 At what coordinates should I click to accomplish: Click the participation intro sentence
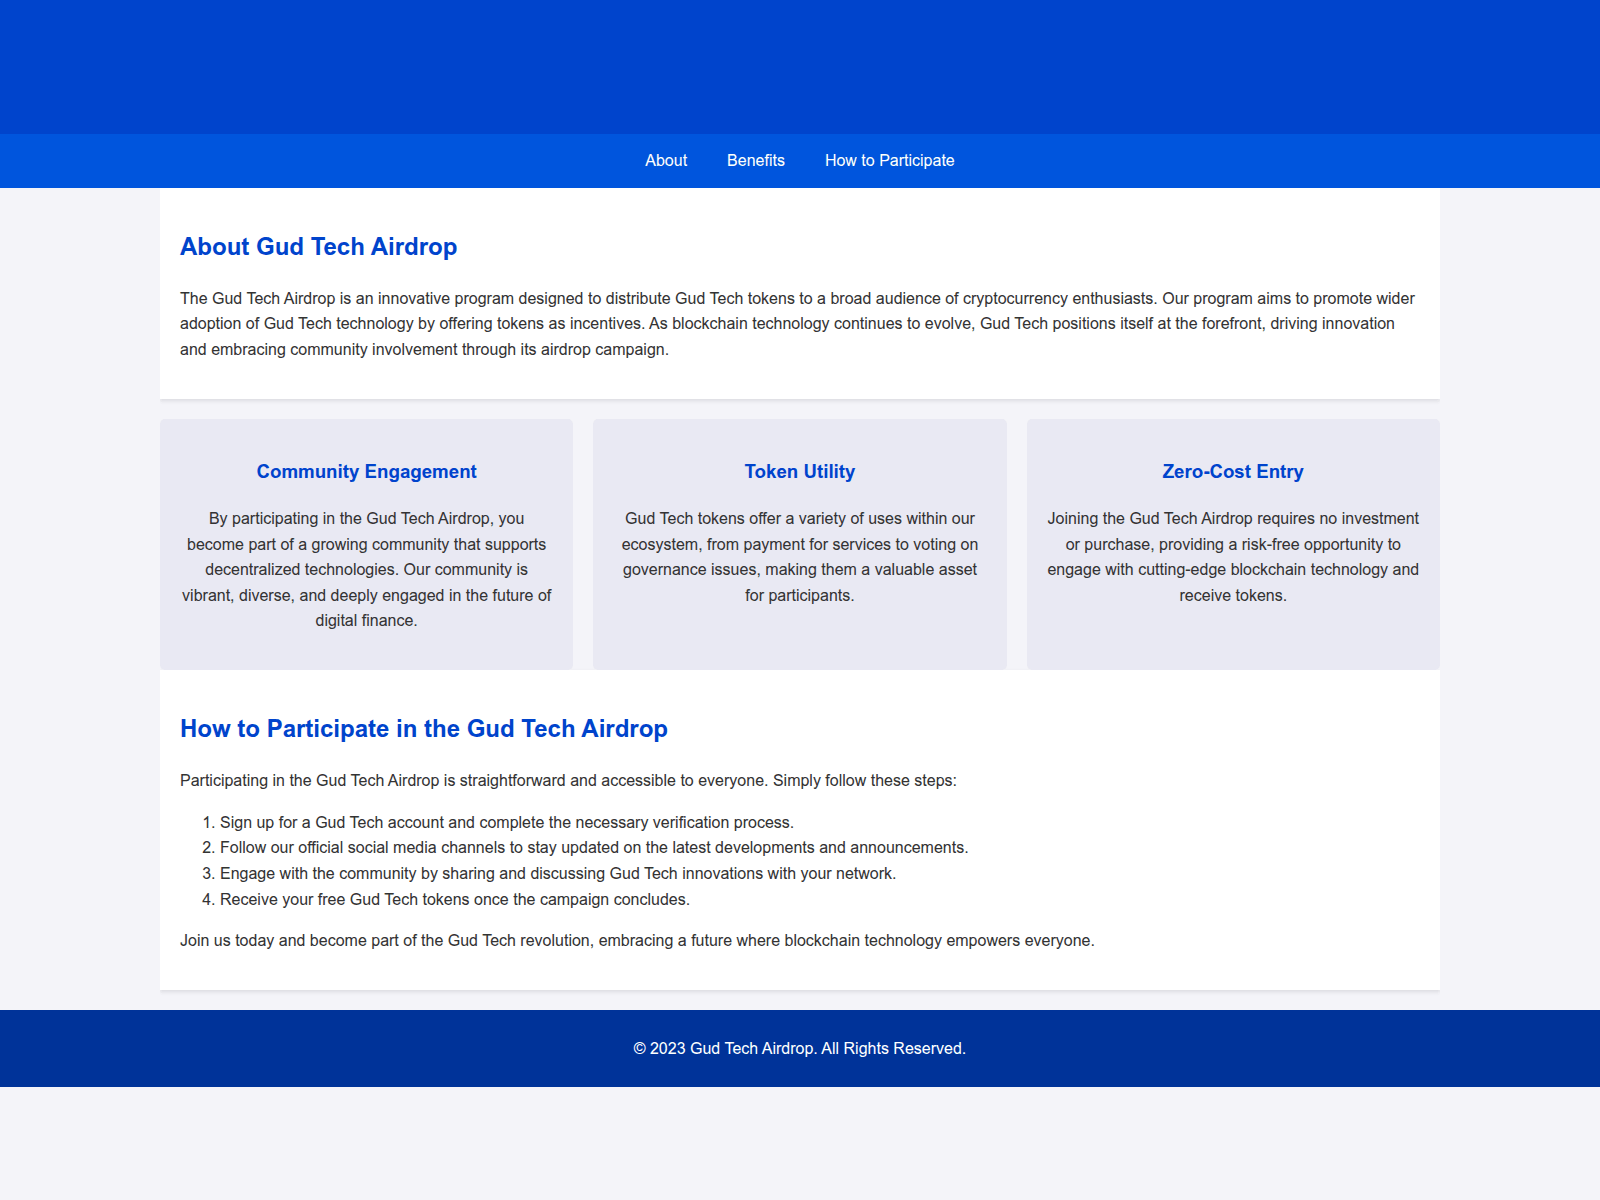click(568, 780)
